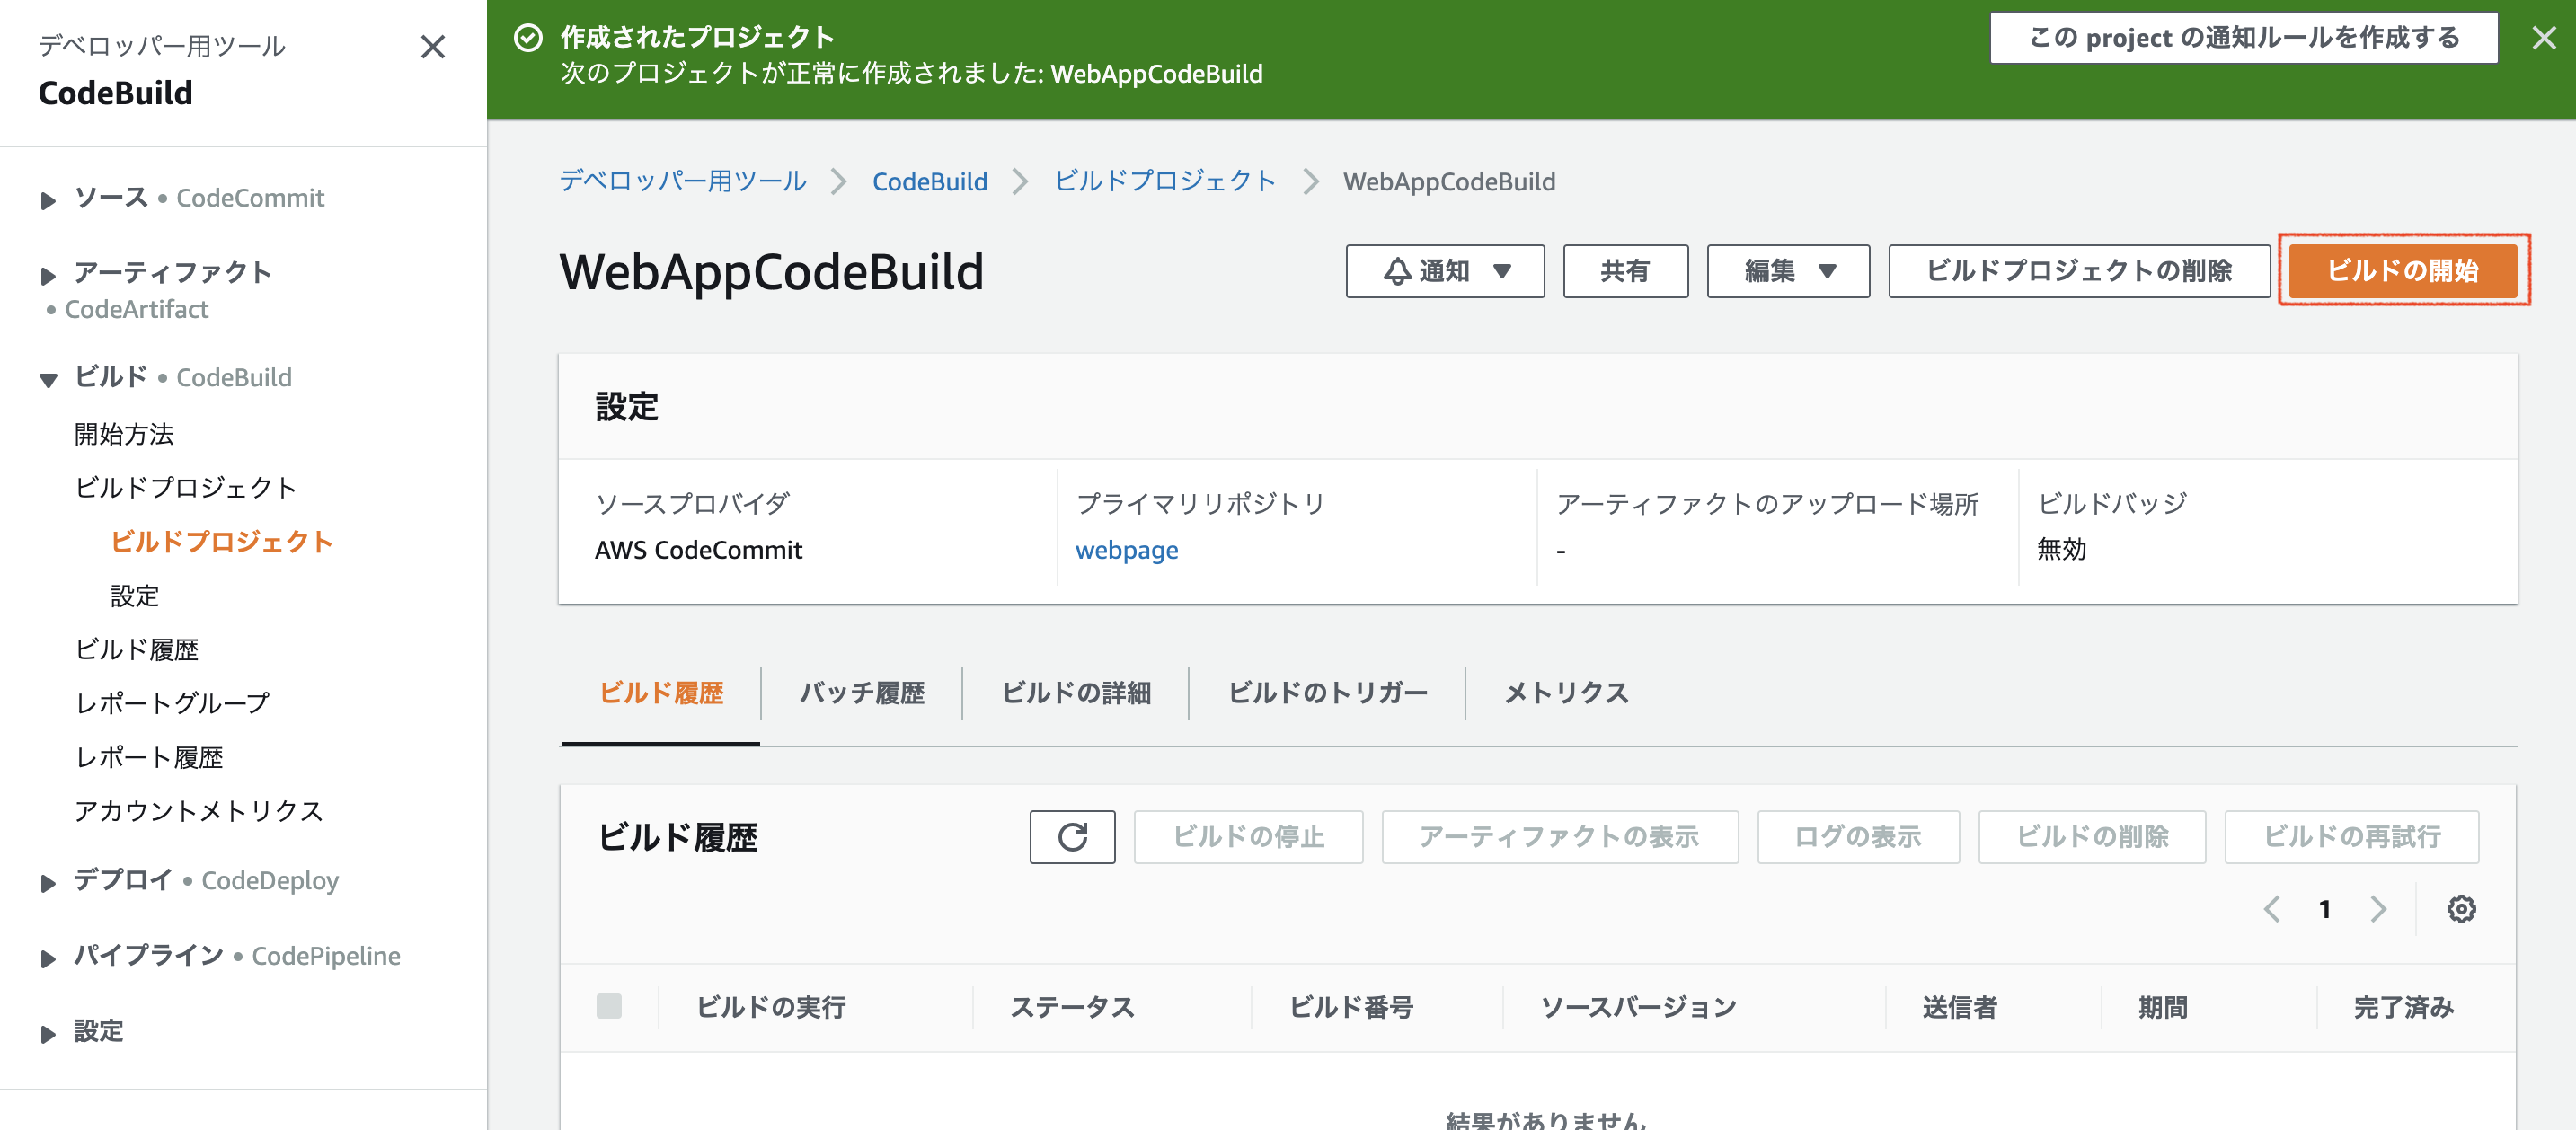Screen dimensions: 2576x1130
Task: Click the ビルドの再試行 button
Action: pyautogui.click(x=2351, y=836)
